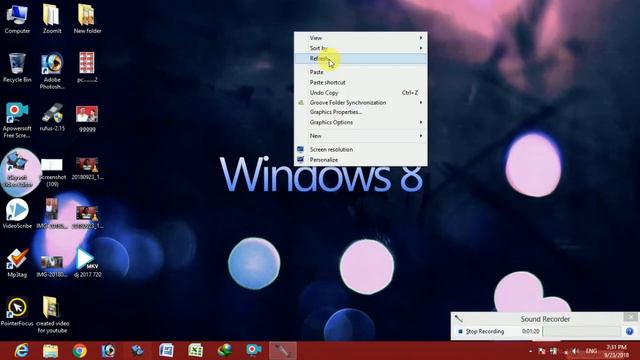Click the Sound Recorder title bar microphone icon
This screenshot has height=360, width=640.
click(458, 318)
